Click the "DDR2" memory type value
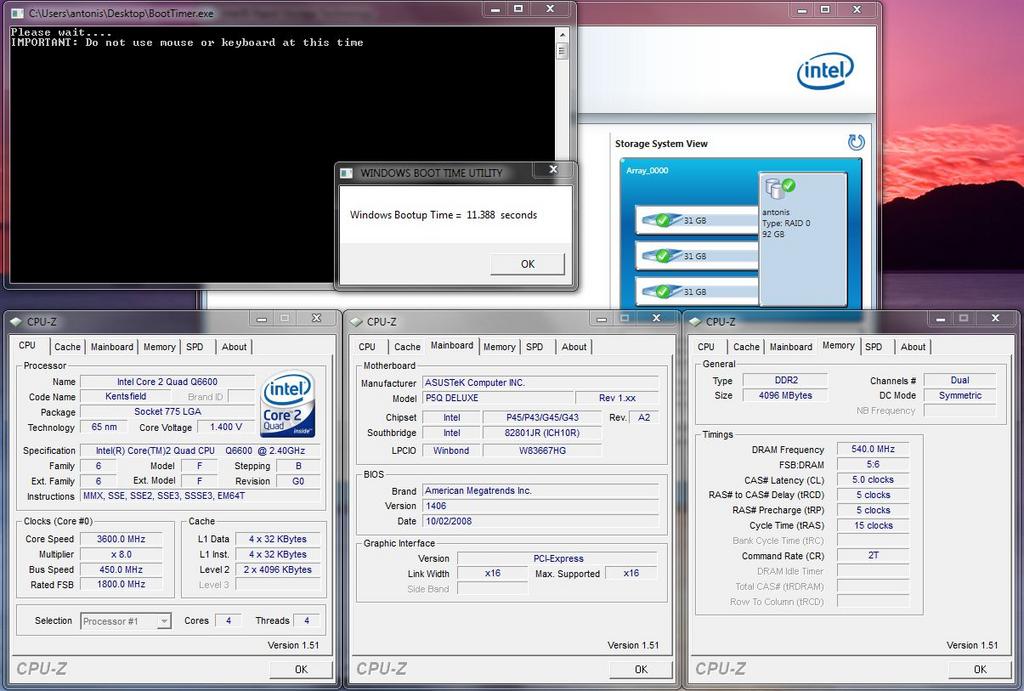Image resolution: width=1024 pixels, height=691 pixels. (786, 380)
